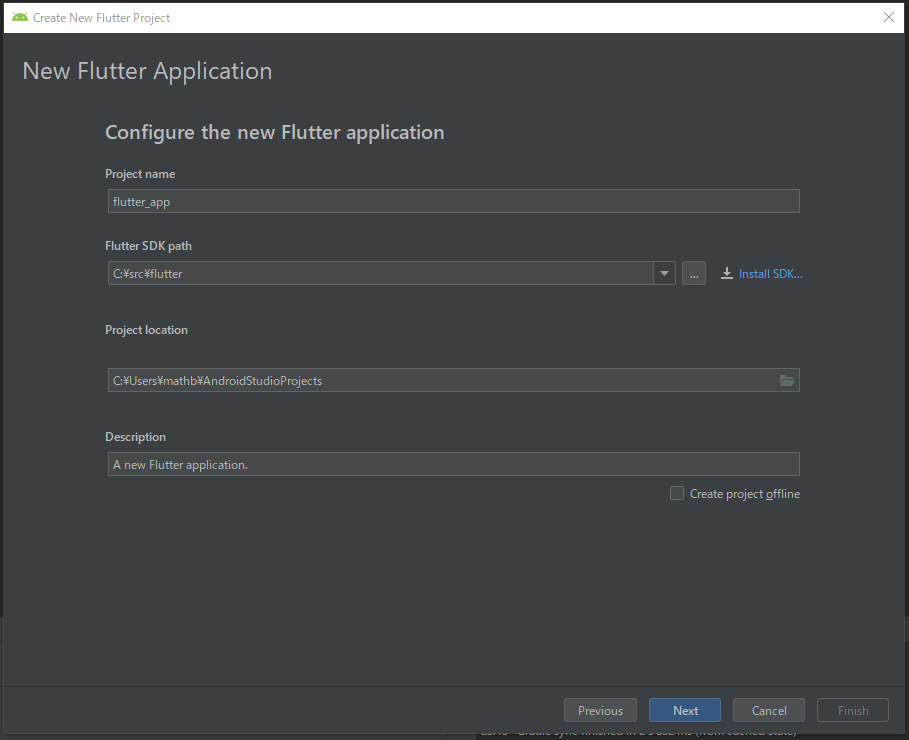Click the New Flutter Application title

pyautogui.click(x=147, y=71)
